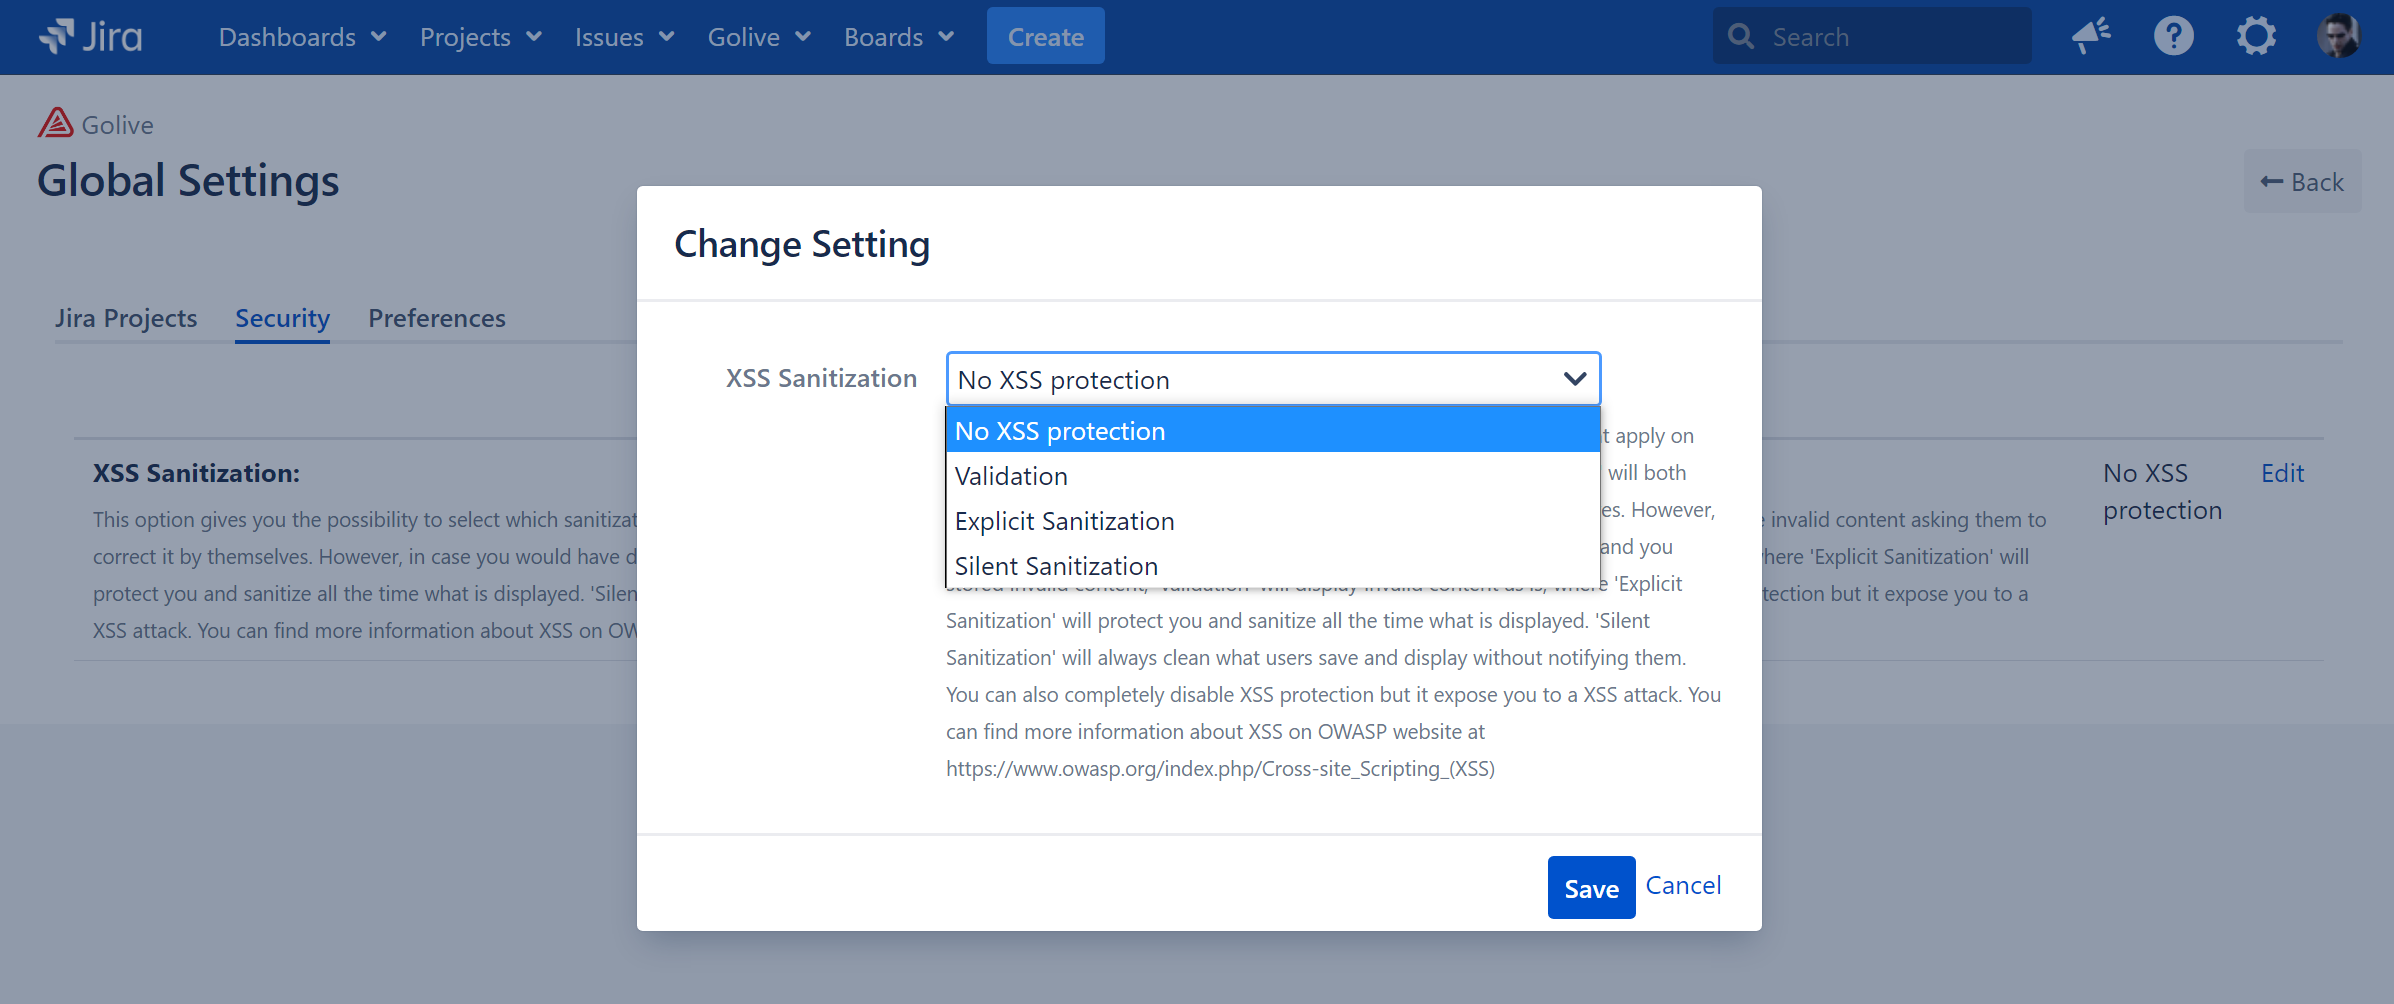Click the Jira logo in header

point(91,37)
